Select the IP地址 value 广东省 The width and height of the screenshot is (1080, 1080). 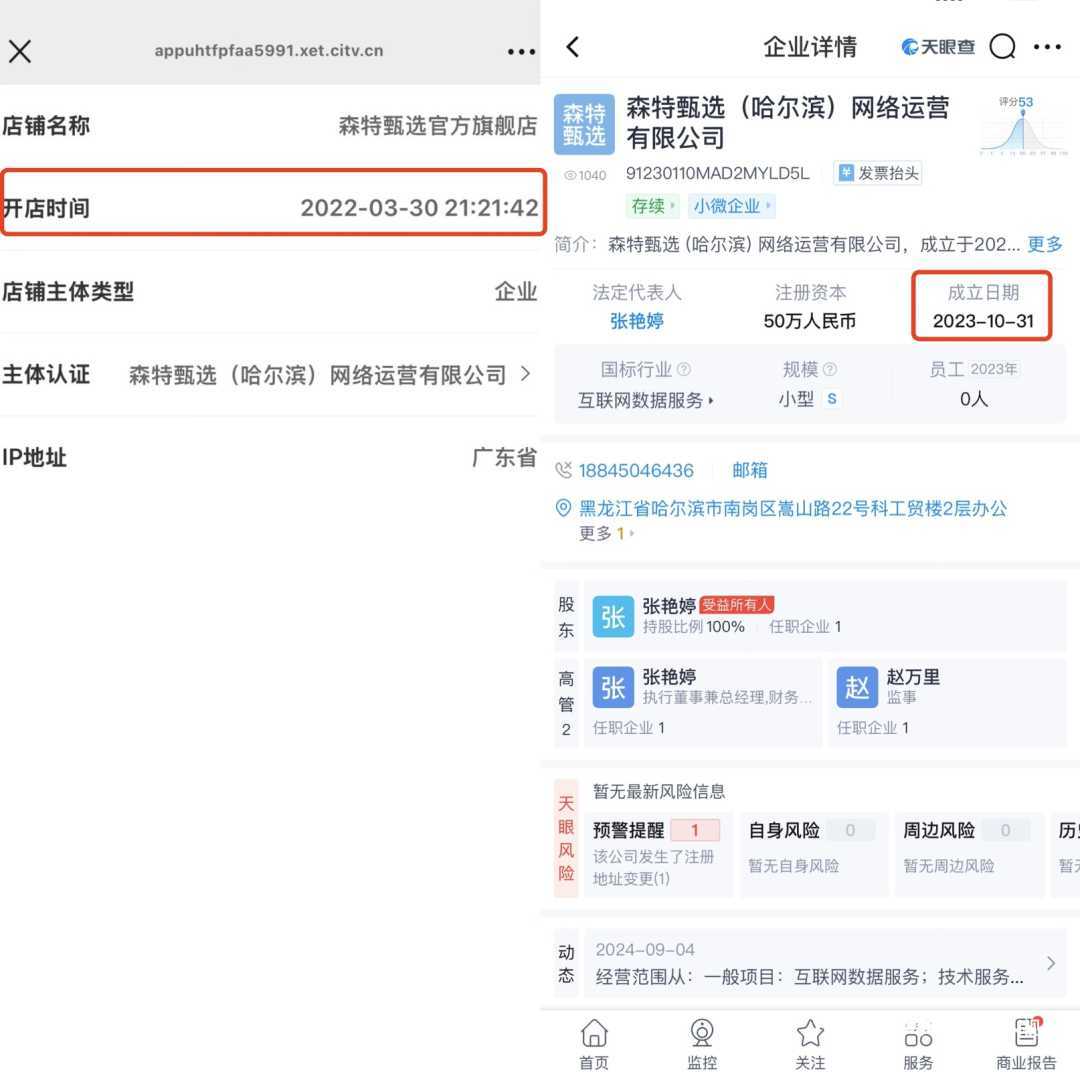coord(504,457)
